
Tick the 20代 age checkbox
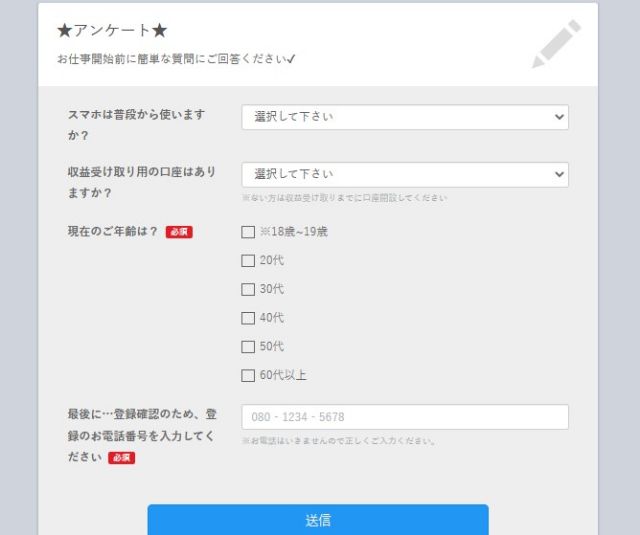[x=248, y=261]
